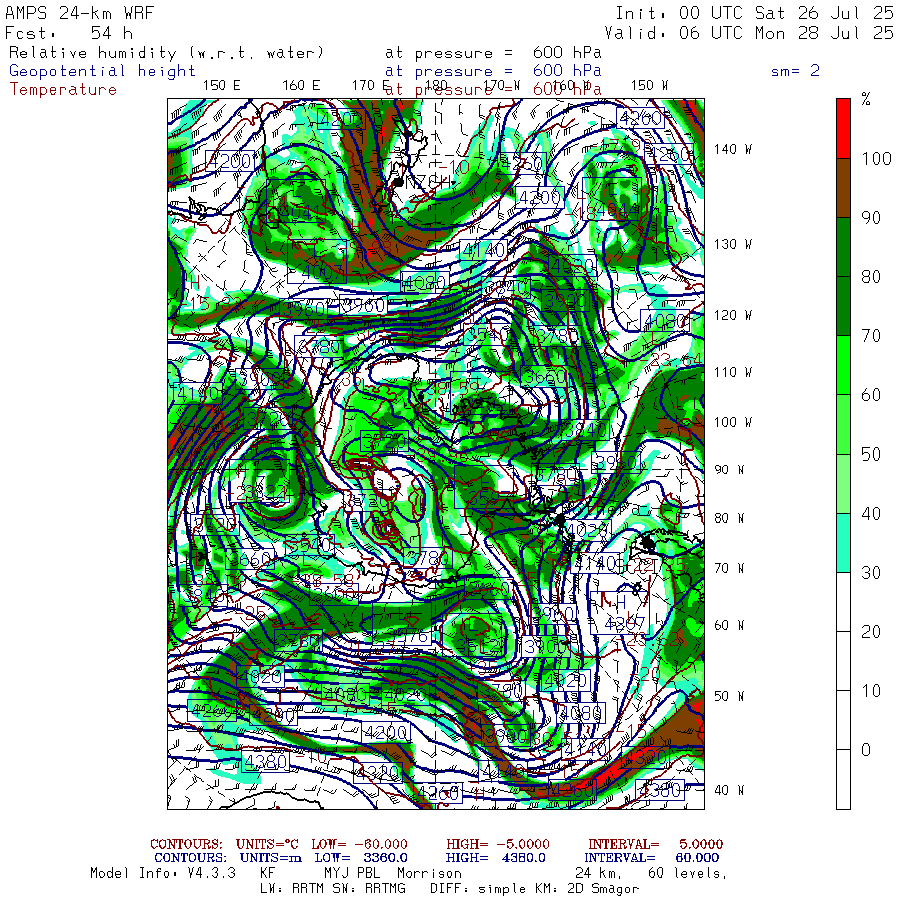The width and height of the screenshot is (900, 900).
Task: Click the red 'LOW= -60.000' contour text
Action: (x=359, y=844)
